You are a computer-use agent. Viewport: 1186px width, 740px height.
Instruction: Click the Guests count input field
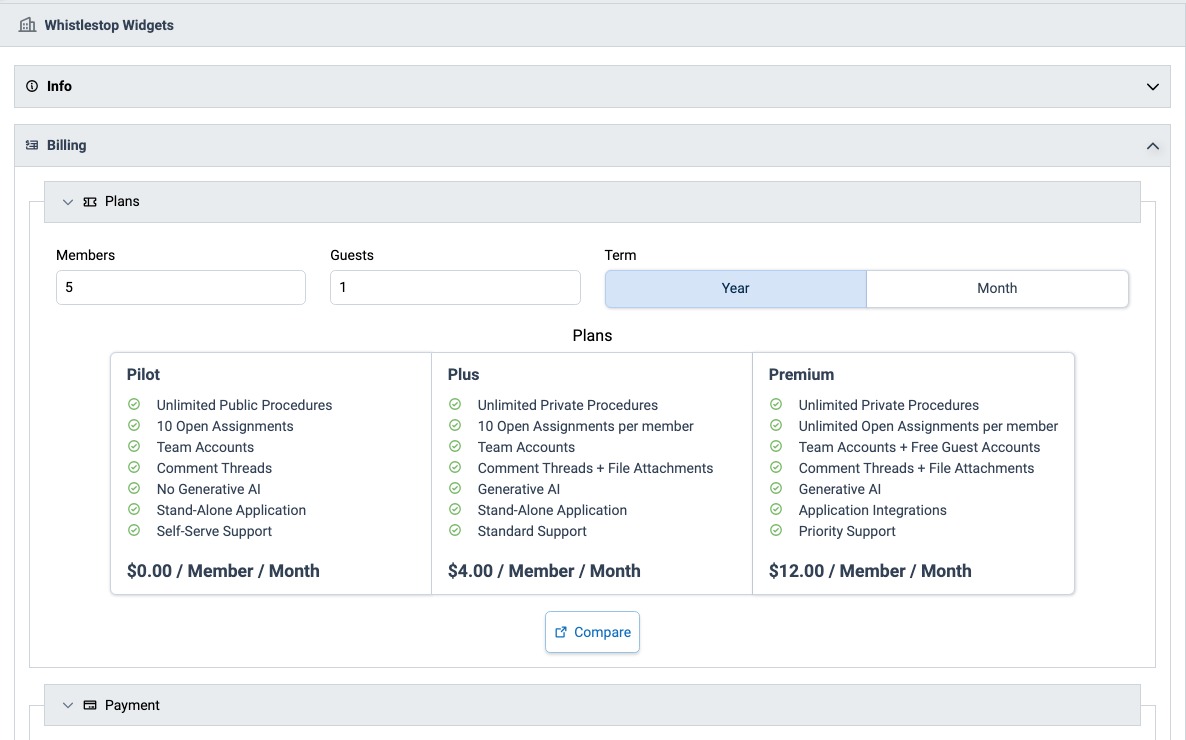point(455,288)
